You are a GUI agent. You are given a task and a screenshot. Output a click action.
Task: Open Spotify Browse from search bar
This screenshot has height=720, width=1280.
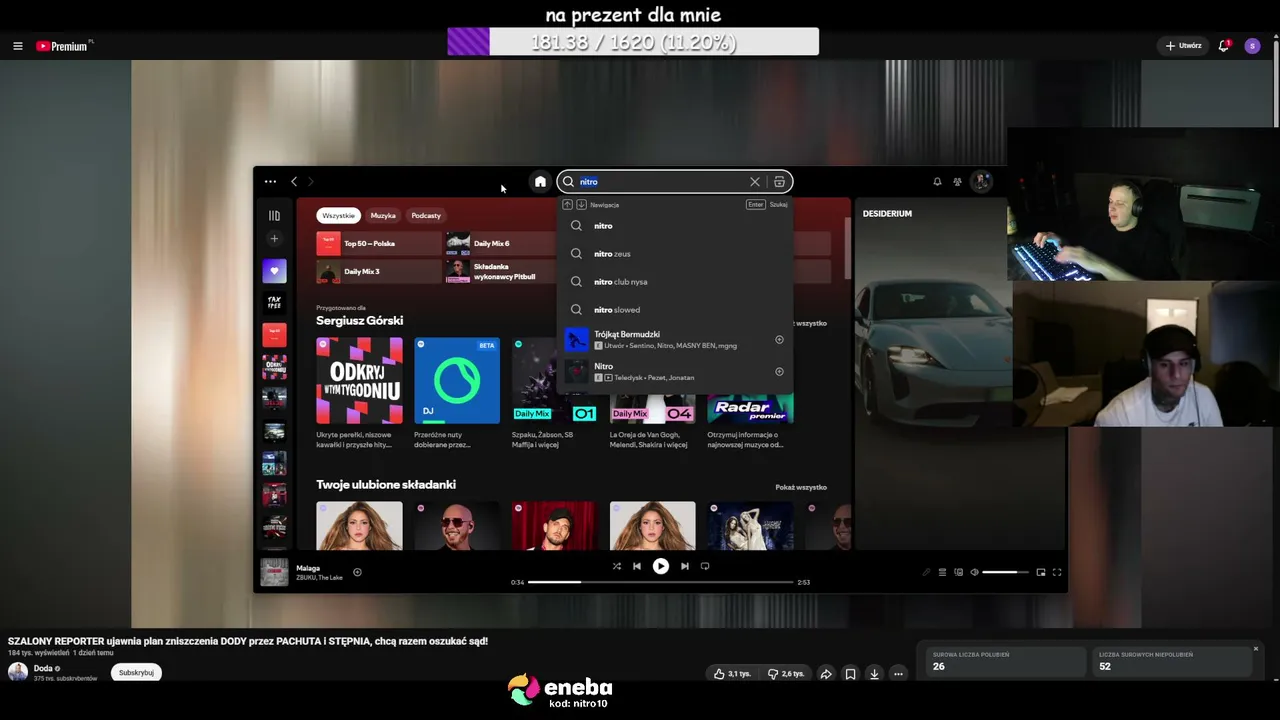coord(780,182)
